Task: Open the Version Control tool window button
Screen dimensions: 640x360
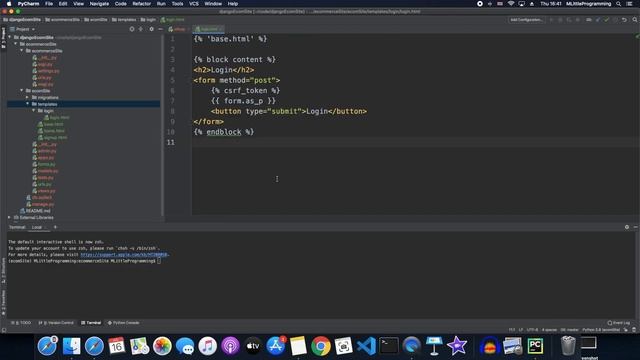Action: pyautogui.click(x=56, y=322)
